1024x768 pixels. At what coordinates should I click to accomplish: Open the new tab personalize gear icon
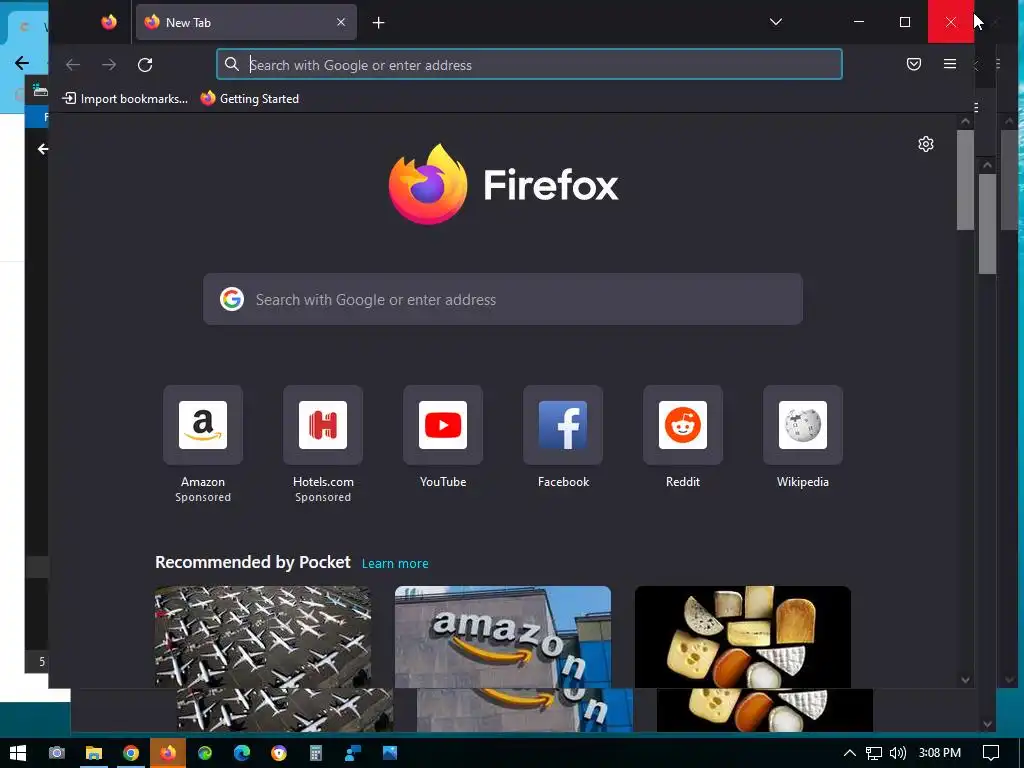coord(925,144)
